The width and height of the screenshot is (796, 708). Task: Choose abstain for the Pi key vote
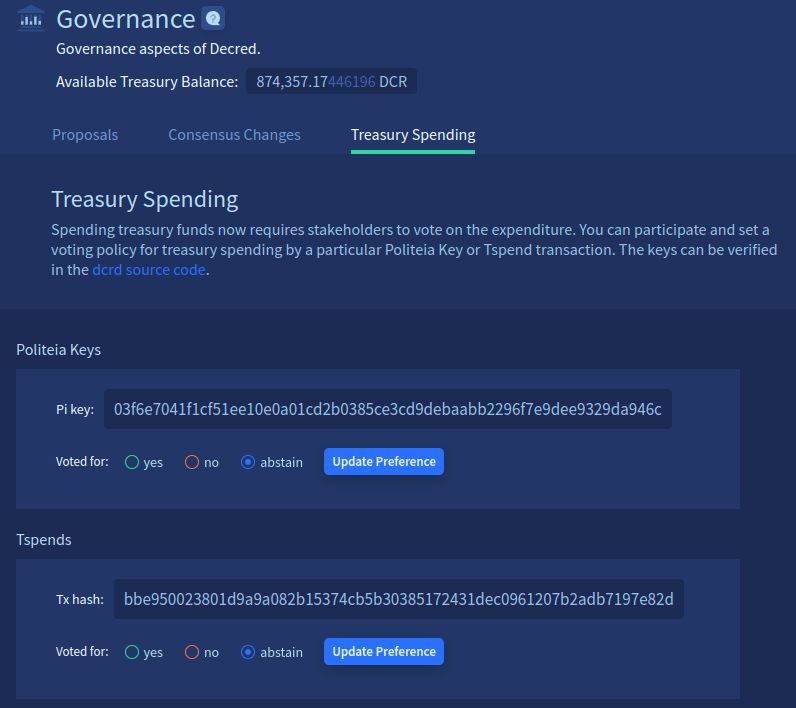[248, 462]
